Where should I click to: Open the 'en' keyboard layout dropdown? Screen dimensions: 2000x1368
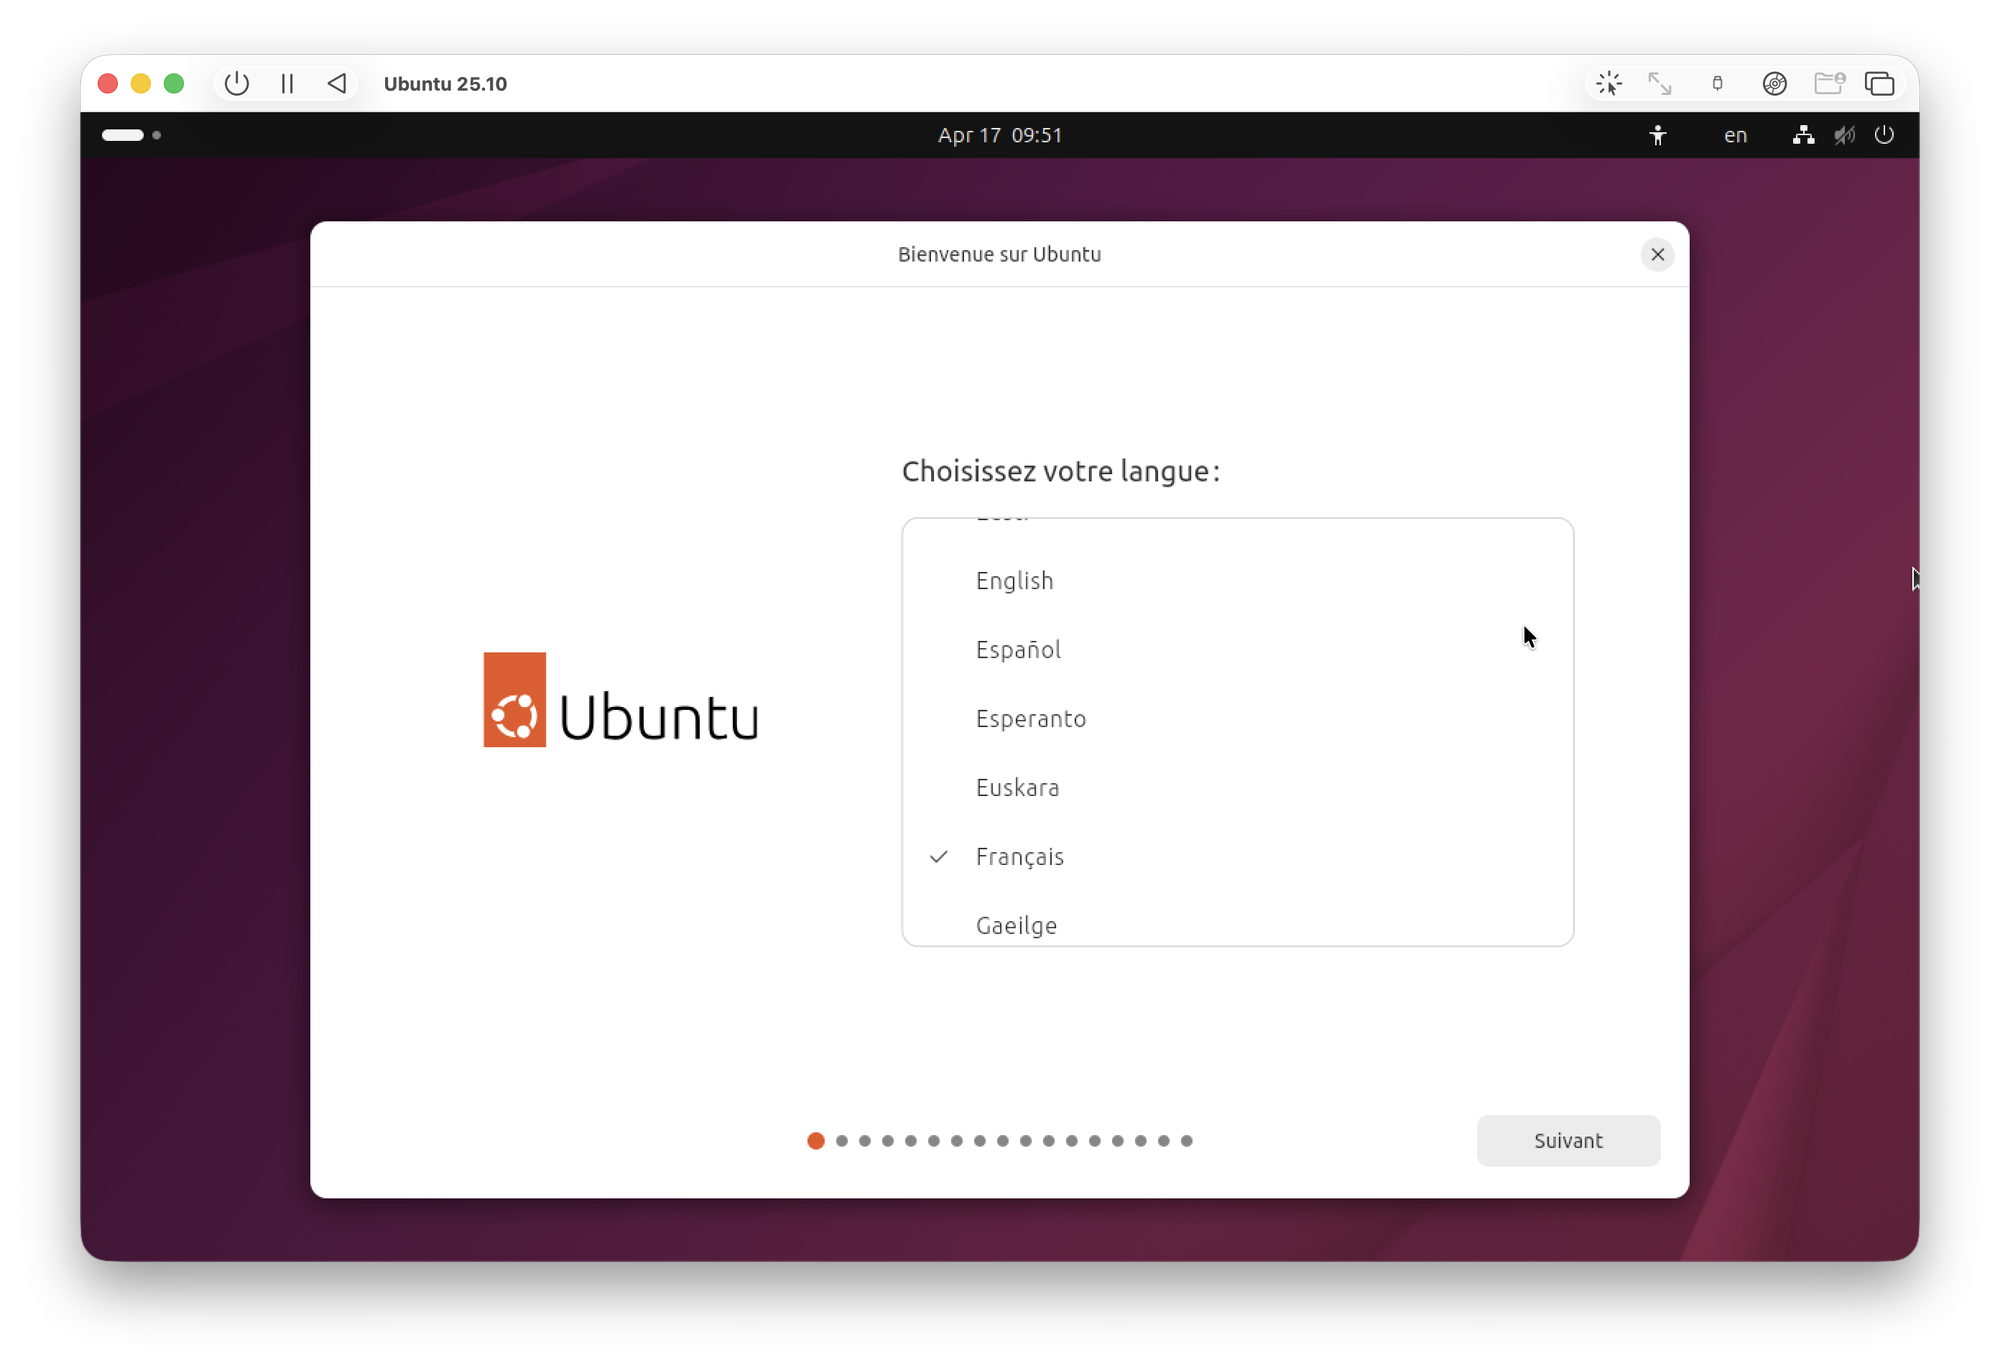[1735, 135]
